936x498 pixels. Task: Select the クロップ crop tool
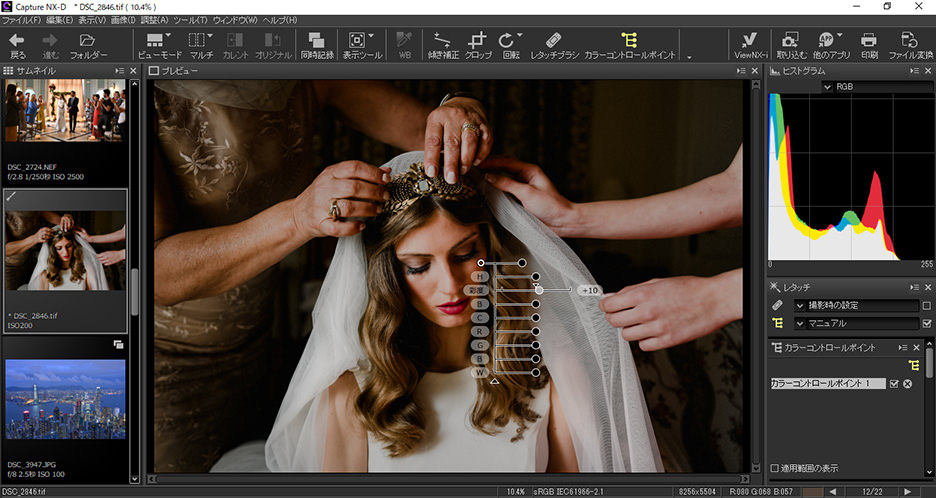(x=477, y=41)
